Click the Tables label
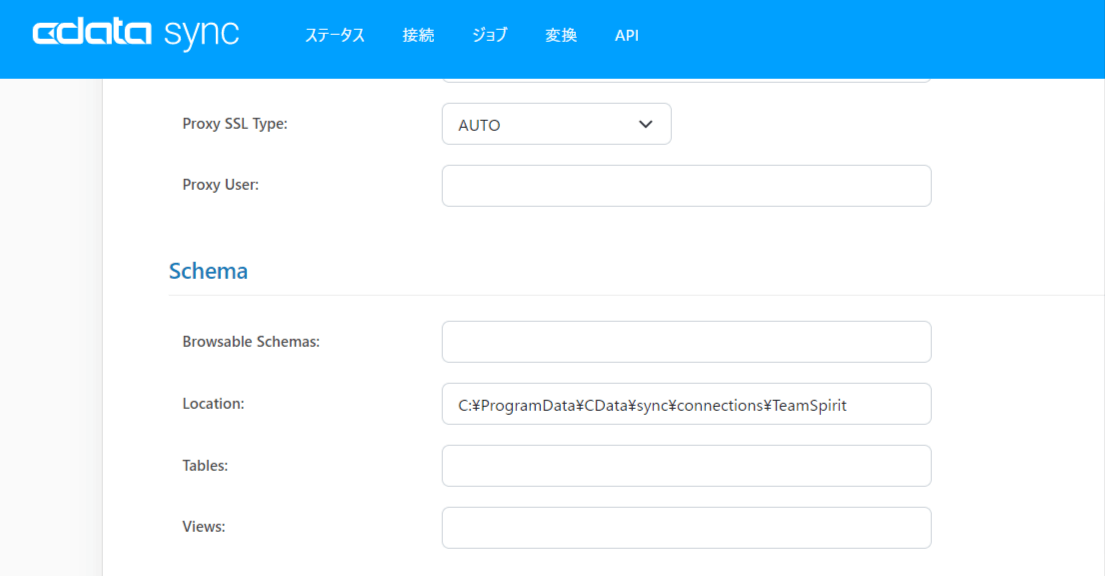 [x=205, y=465]
